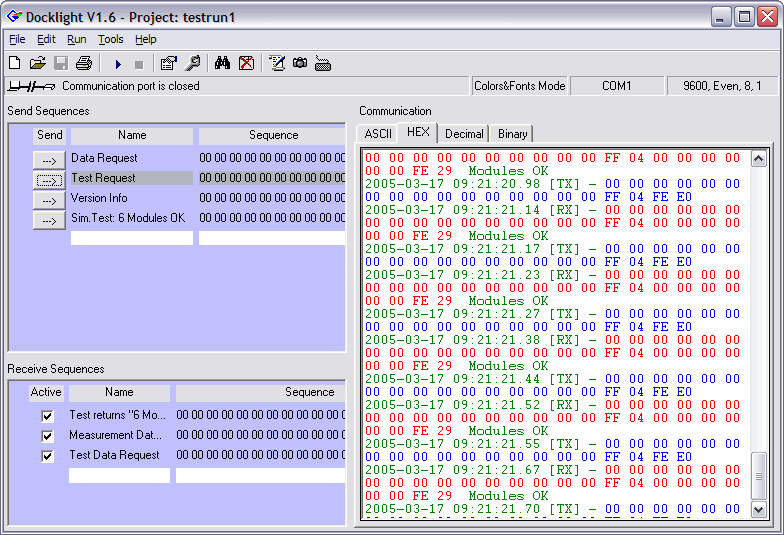
Task: Open the Edit menu
Action: coord(46,39)
